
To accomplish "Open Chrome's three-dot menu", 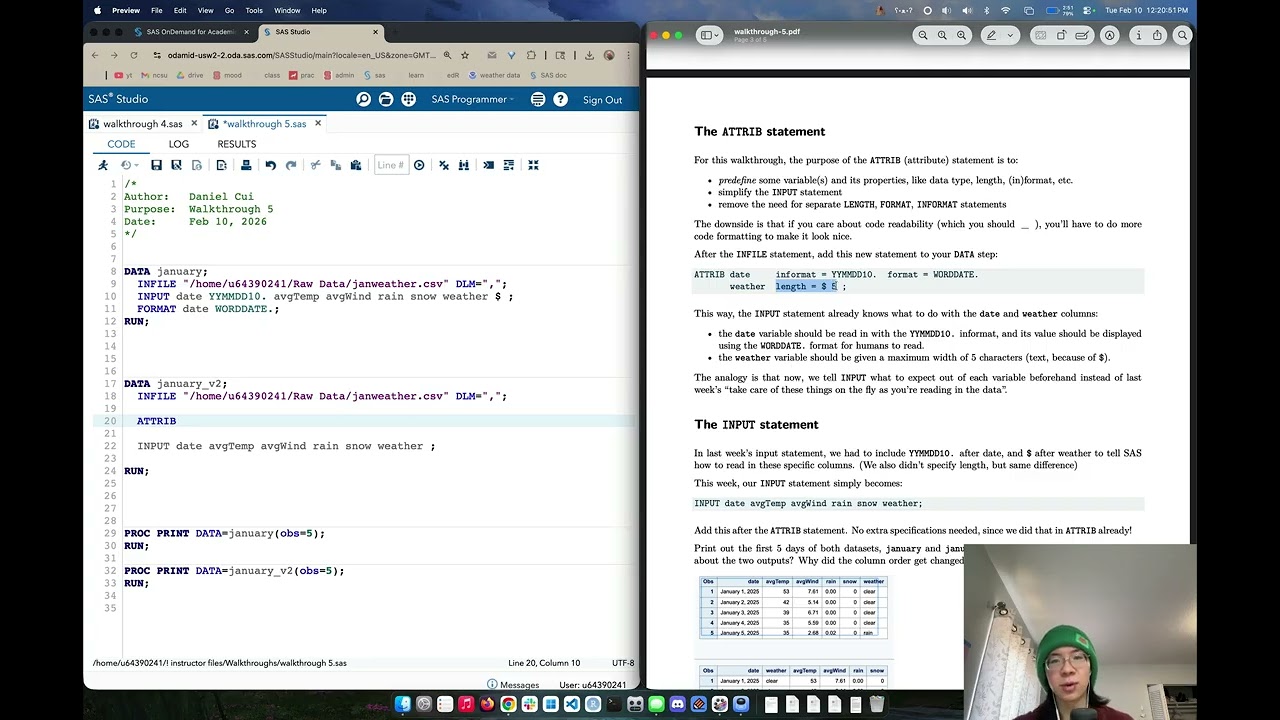I will tap(628, 55).
